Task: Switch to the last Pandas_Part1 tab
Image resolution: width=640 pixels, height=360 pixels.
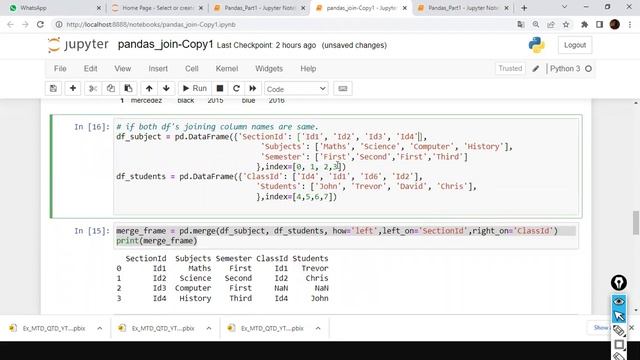Action: (x=463, y=8)
